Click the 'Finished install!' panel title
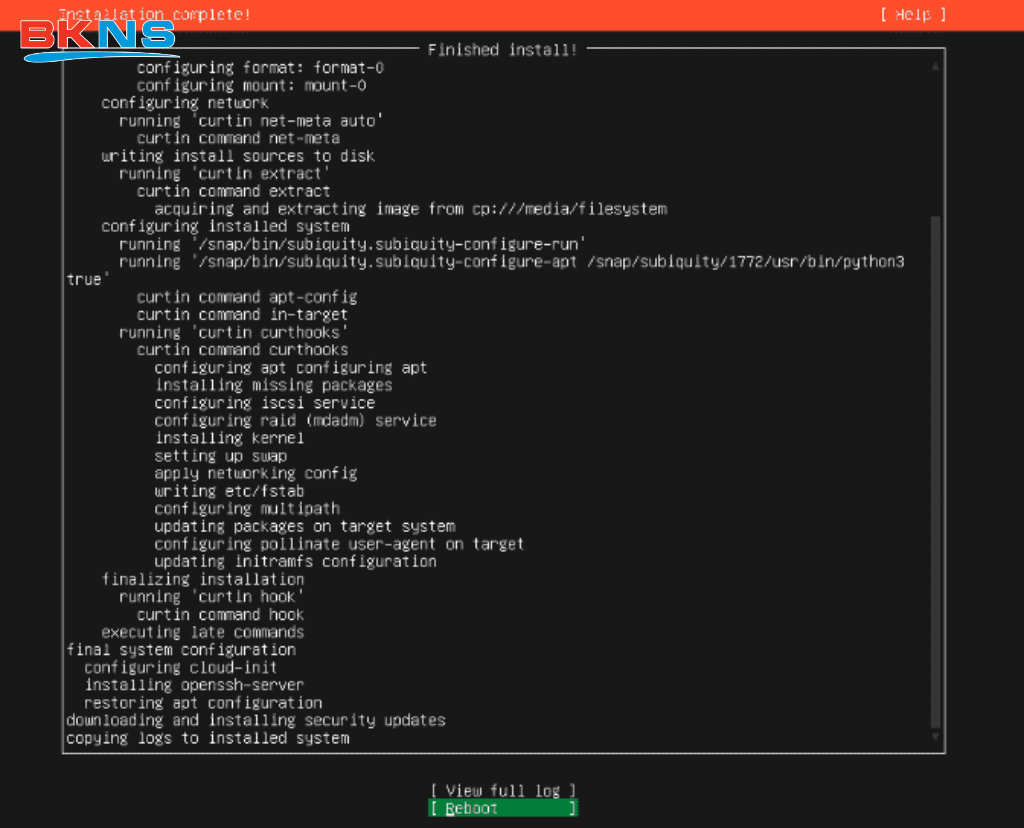The width and height of the screenshot is (1024, 828). pyautogui.click(x=502, y=49)
